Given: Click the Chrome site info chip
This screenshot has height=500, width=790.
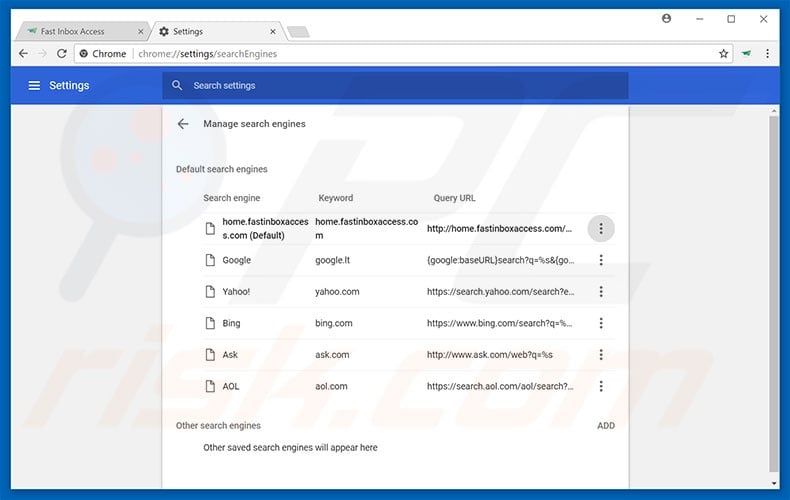Looking at the screenshot, I should (103, 53).
